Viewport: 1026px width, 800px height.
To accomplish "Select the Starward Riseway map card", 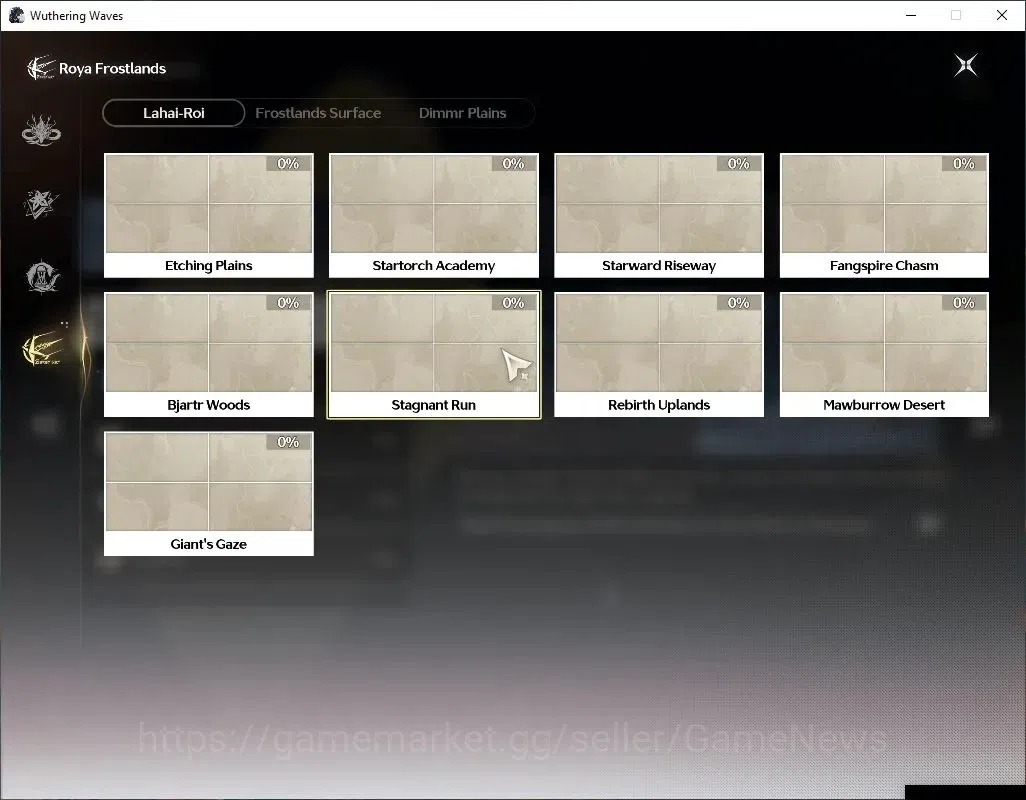I will click(659, 215).
